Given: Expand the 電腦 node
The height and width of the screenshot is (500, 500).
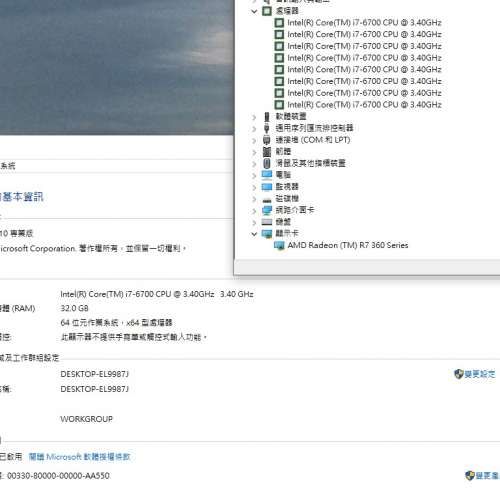Looking at the screenshot, I should tap(254, 175).
